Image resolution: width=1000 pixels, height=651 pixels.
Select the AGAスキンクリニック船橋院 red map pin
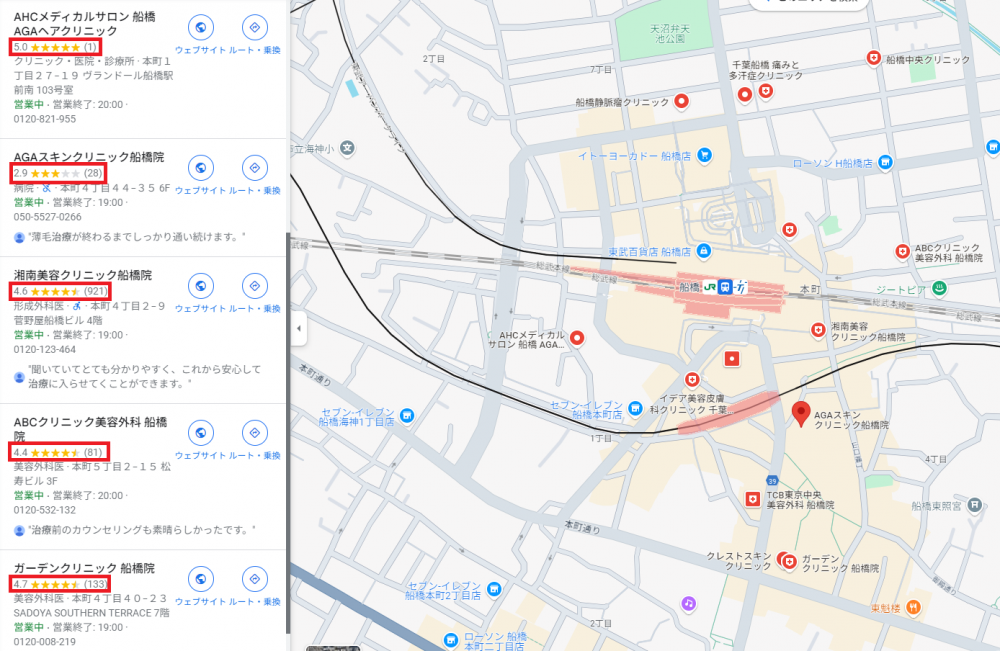(x=800, y=414)
